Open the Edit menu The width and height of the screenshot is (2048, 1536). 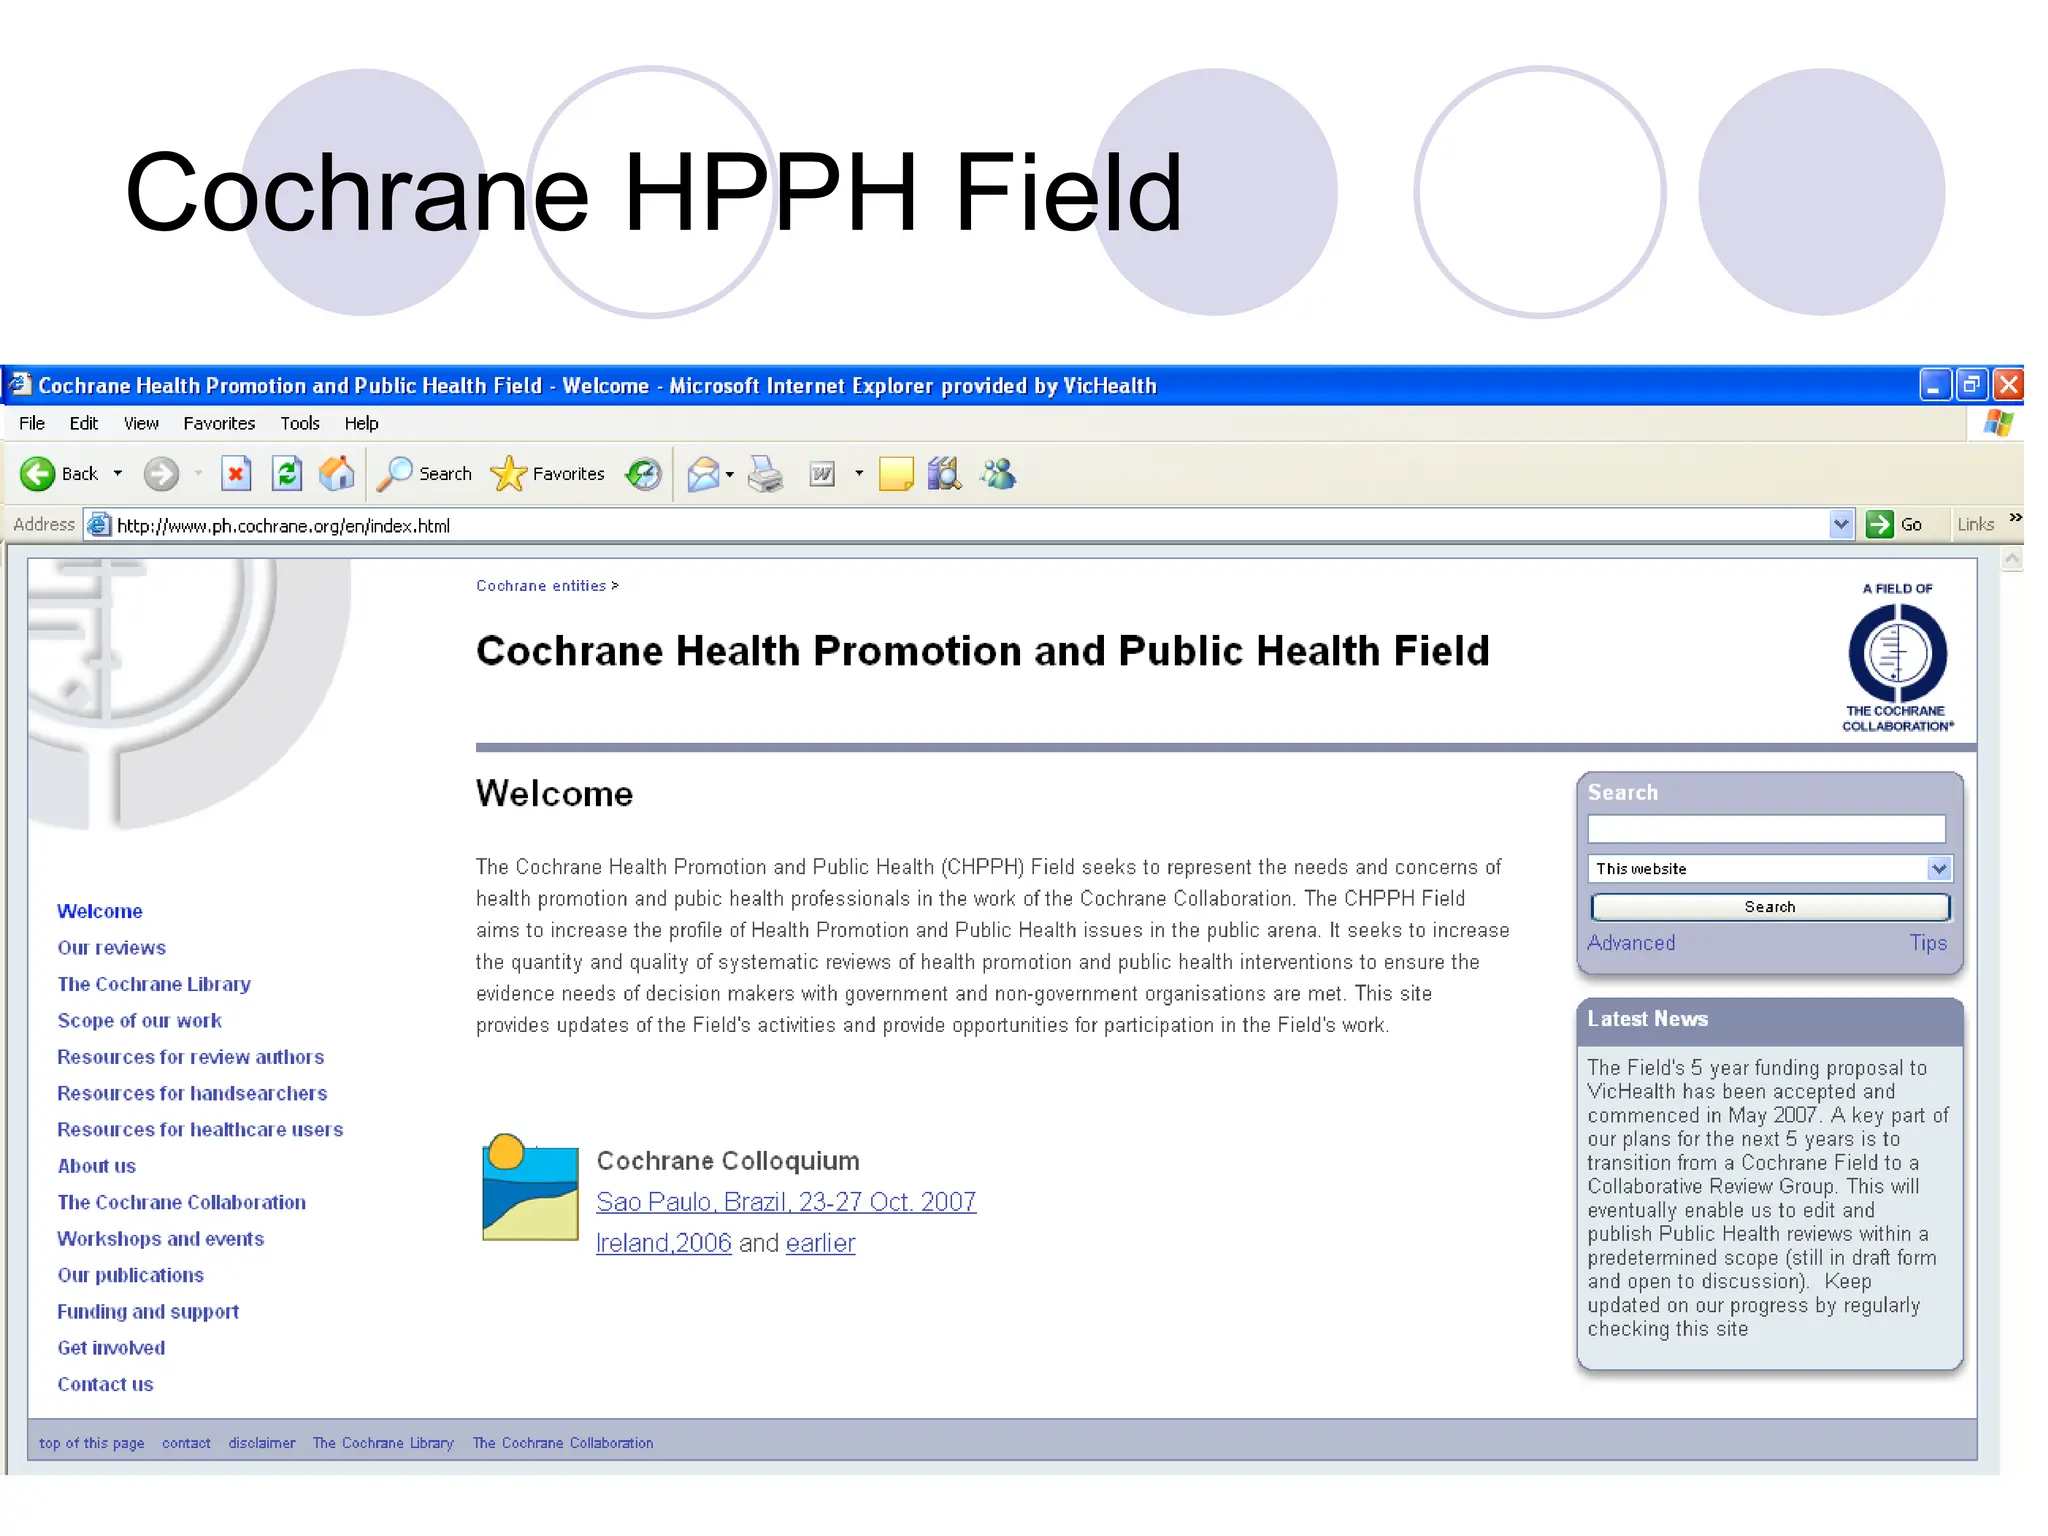[83, 423]
